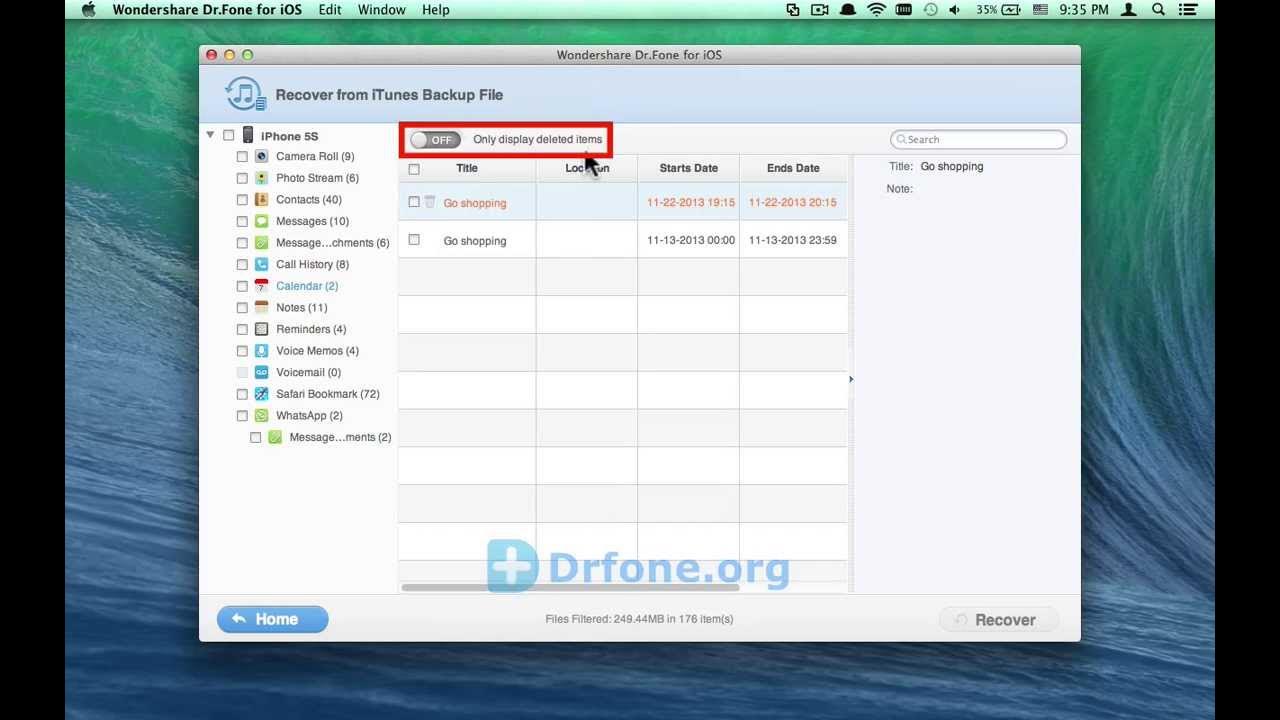Click the Photo Stream icon

click(x=261, y=178)
